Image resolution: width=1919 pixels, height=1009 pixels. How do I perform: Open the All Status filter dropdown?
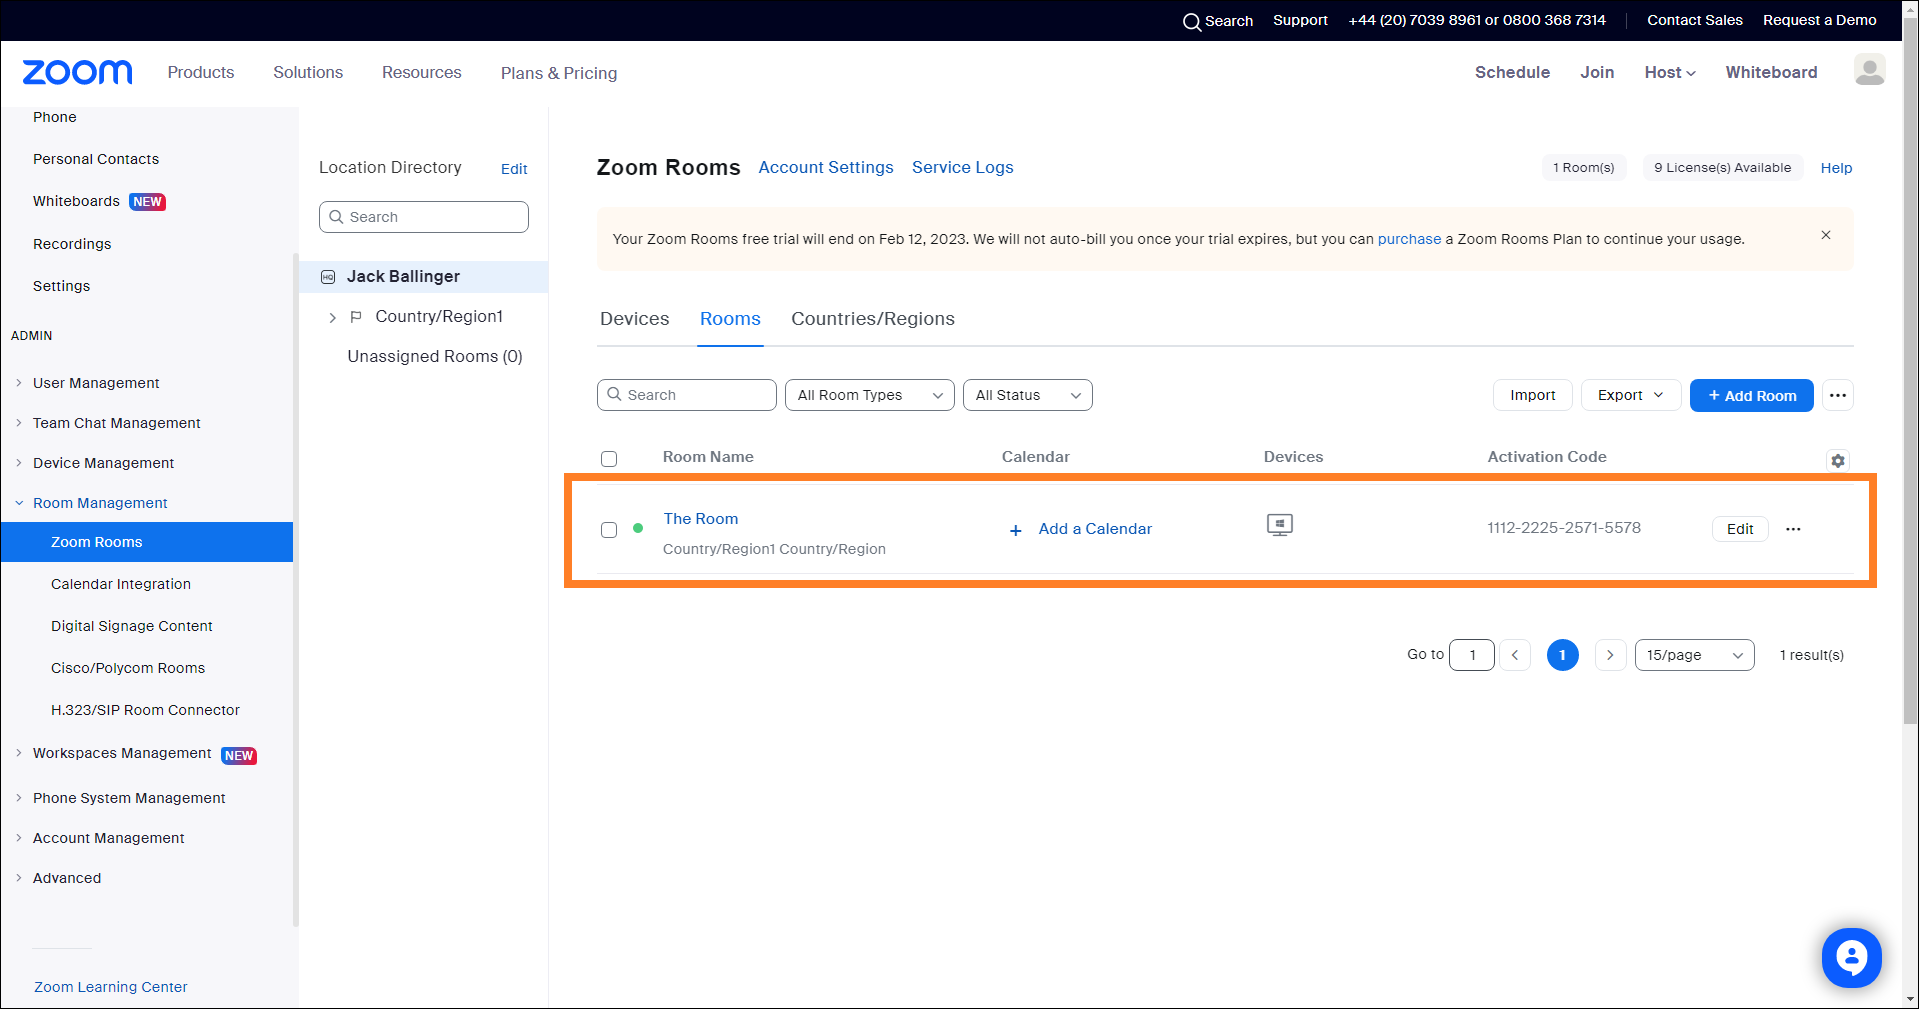(x=1027, y=395)
